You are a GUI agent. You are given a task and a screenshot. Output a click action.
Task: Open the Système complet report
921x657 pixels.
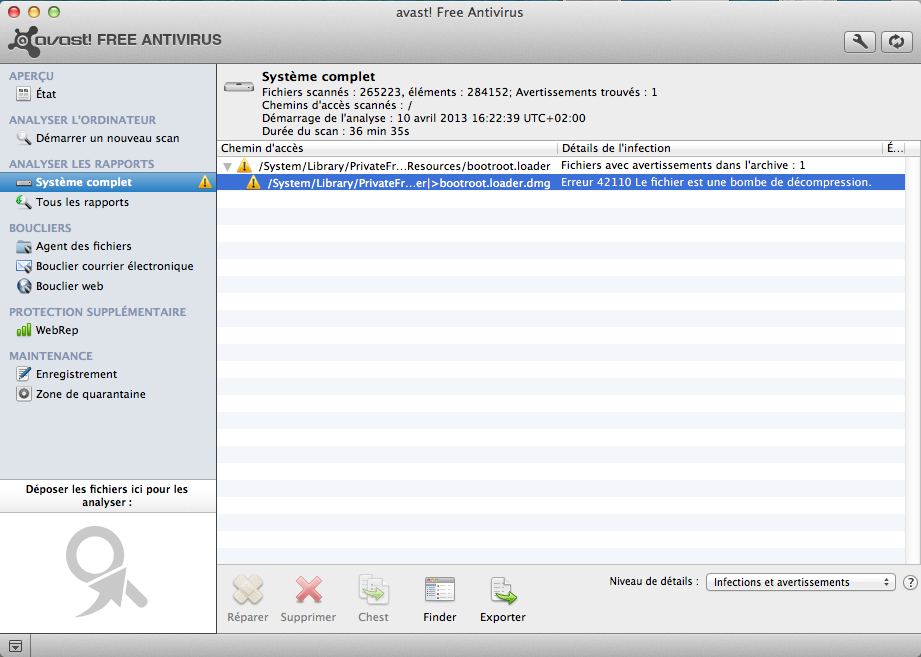click(x=108, y=182)
